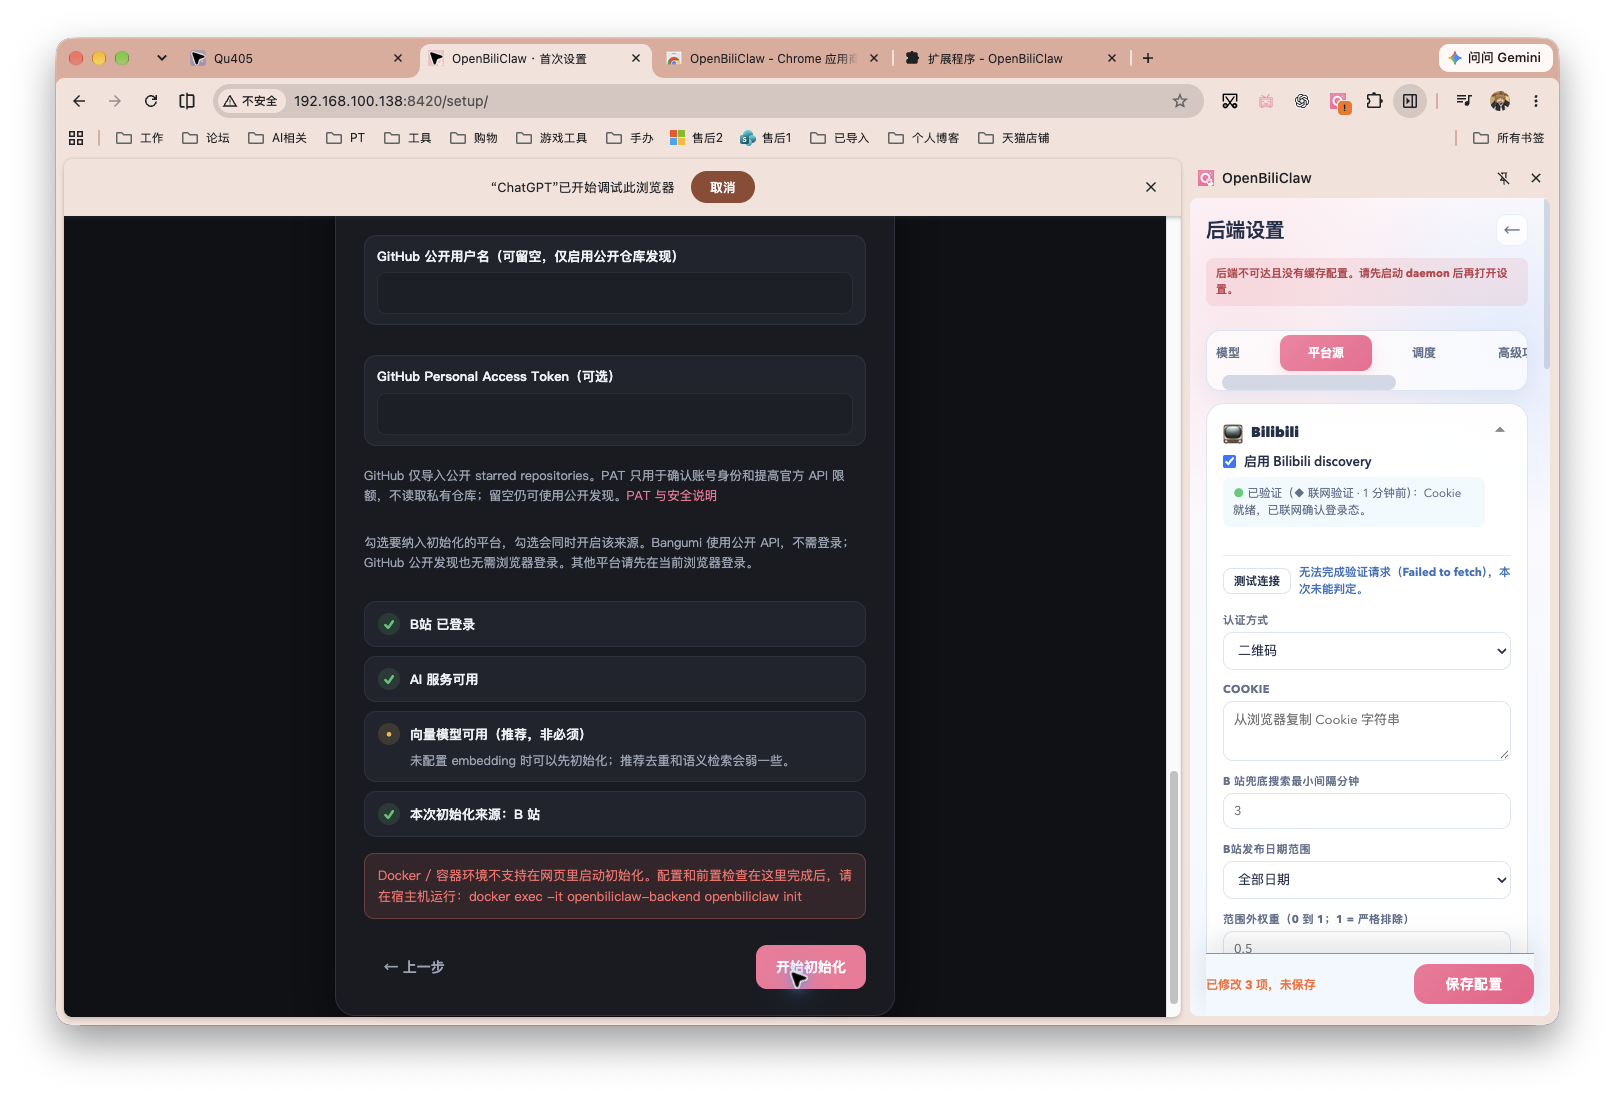1615x1099 pixels.
Task: Click the Bilibili TV icon in panel
Action: [x=1233, y=433]
